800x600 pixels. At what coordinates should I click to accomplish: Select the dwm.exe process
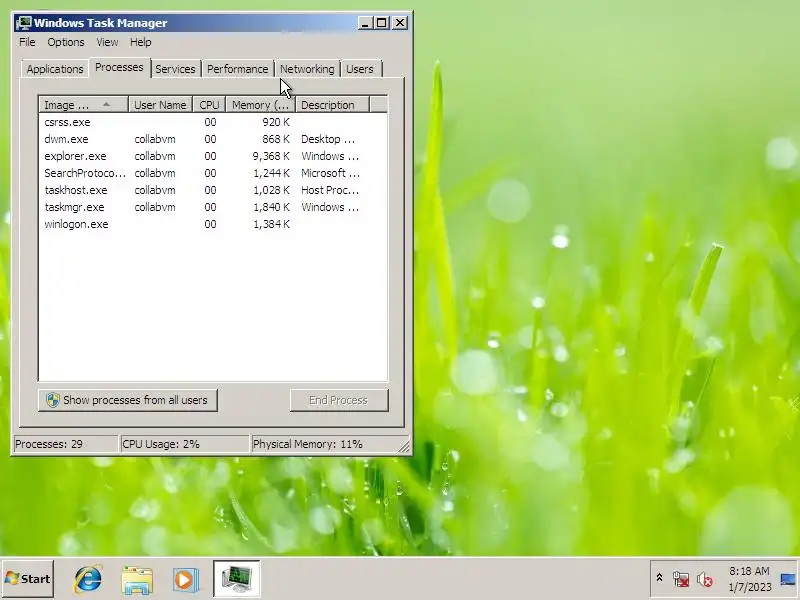point(213,139)
